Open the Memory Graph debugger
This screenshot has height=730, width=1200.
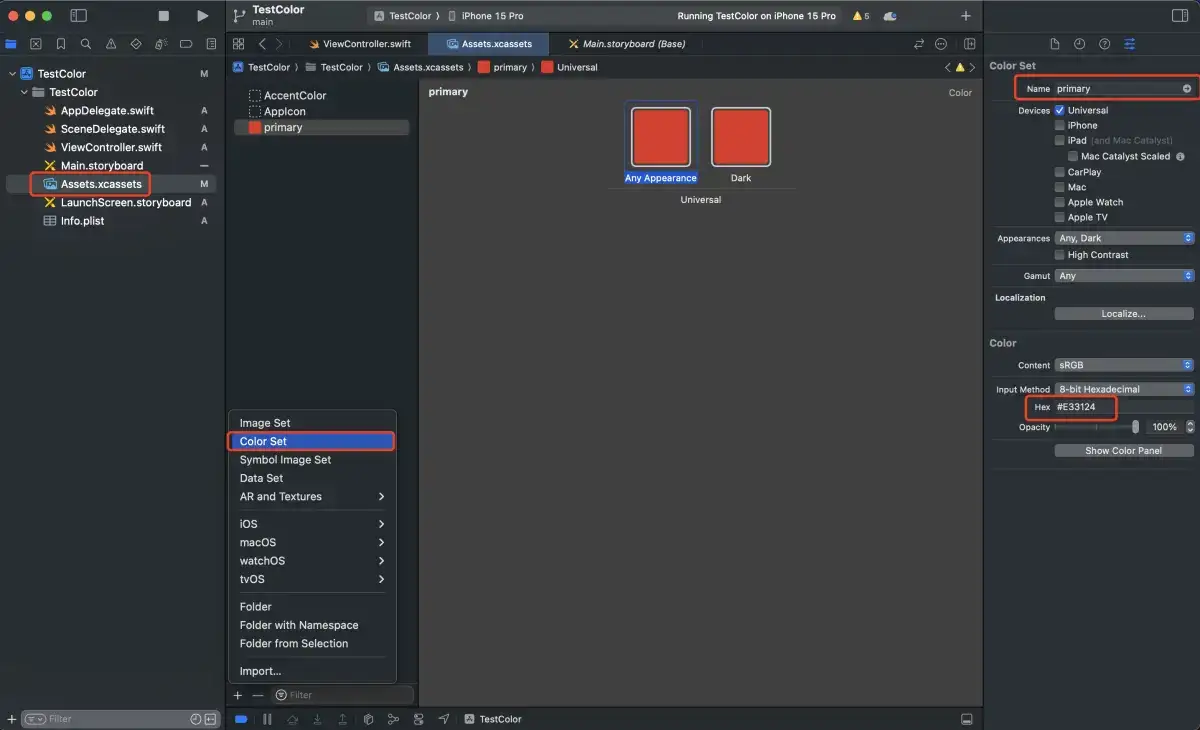click(x=394, y=718)
